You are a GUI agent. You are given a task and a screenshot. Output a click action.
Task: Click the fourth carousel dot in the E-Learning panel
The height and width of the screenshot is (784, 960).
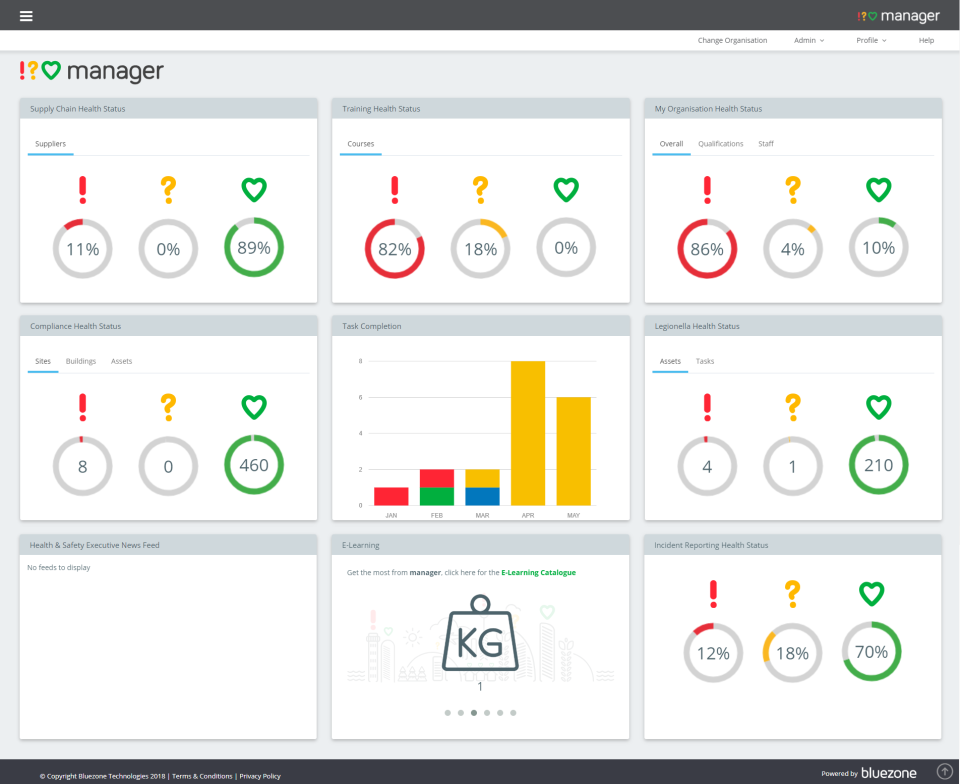point(486,713)
